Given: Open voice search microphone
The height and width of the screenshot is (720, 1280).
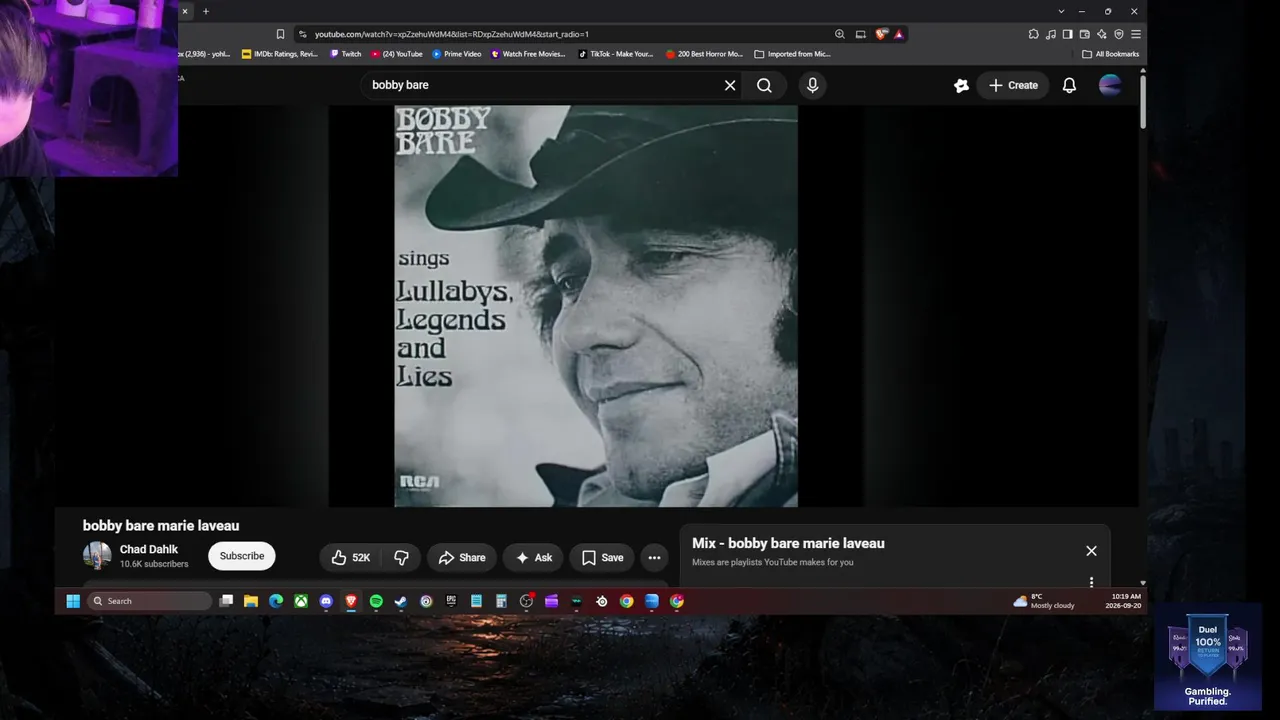Looking at the screenshot, I should (x=812, y=85).
